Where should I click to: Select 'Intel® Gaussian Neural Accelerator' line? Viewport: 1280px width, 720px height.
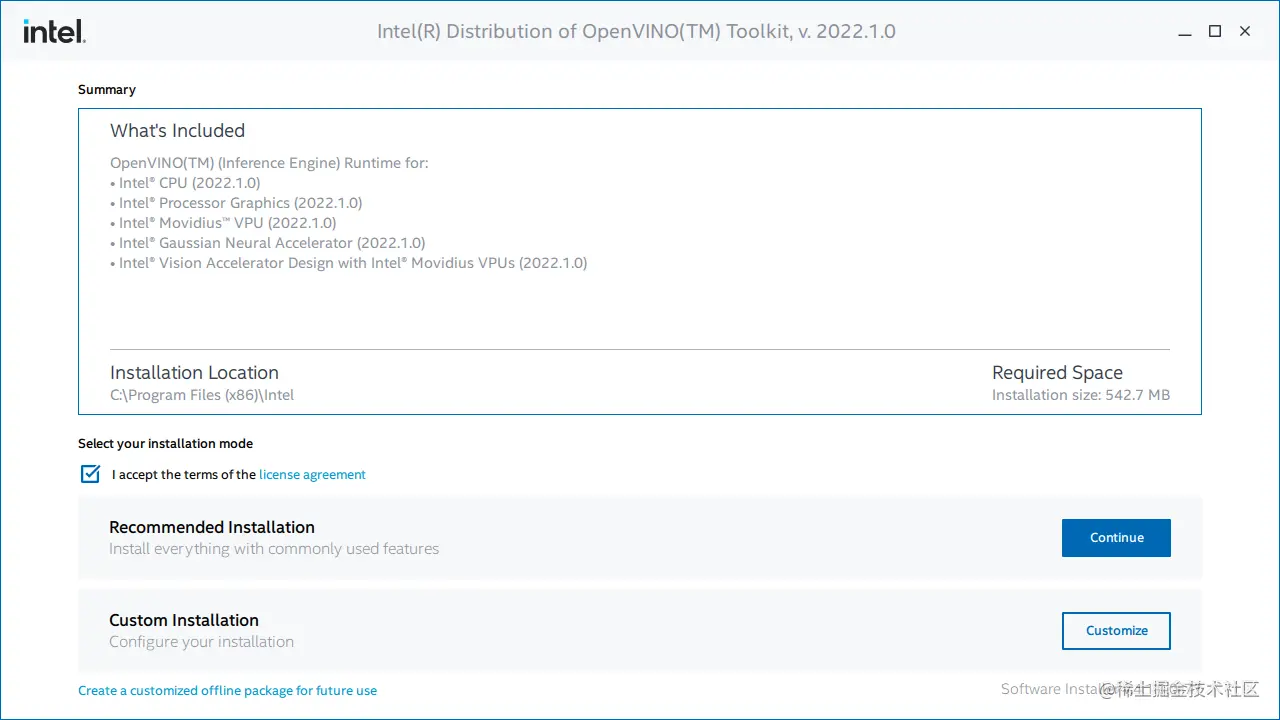(x=268, y=243)
